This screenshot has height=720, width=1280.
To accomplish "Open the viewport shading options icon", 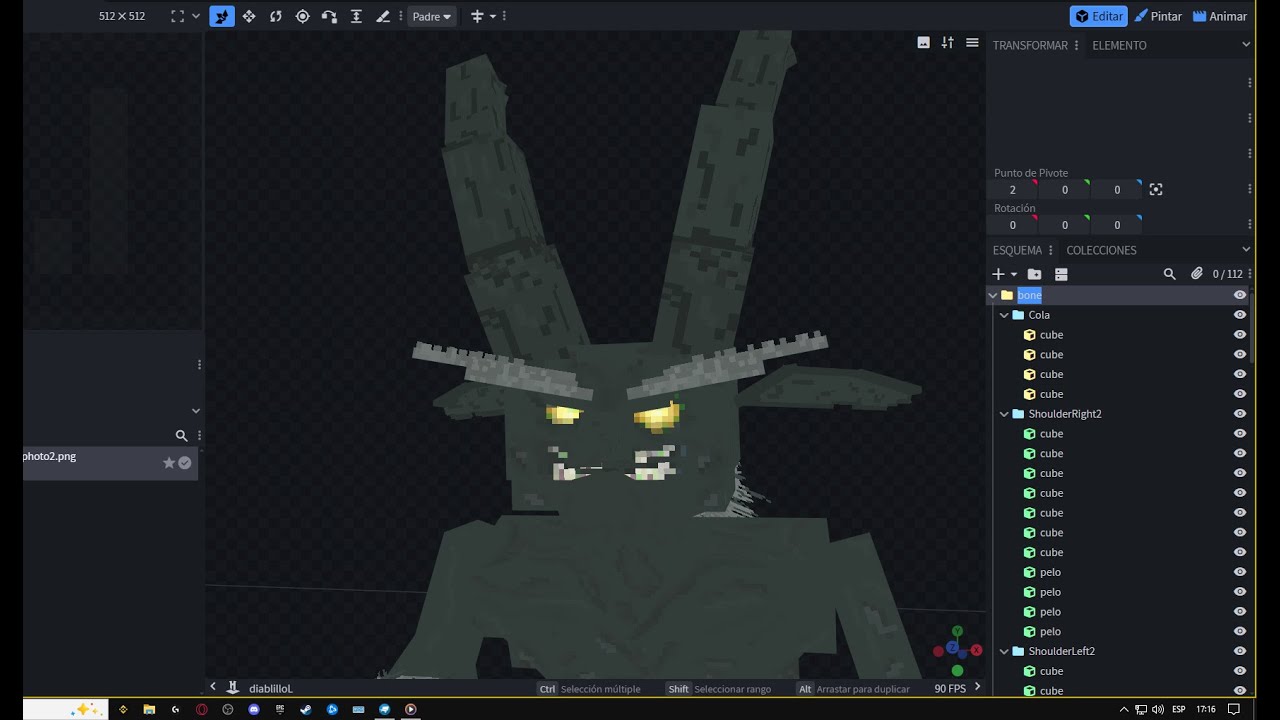I will (x=948, y=42).
